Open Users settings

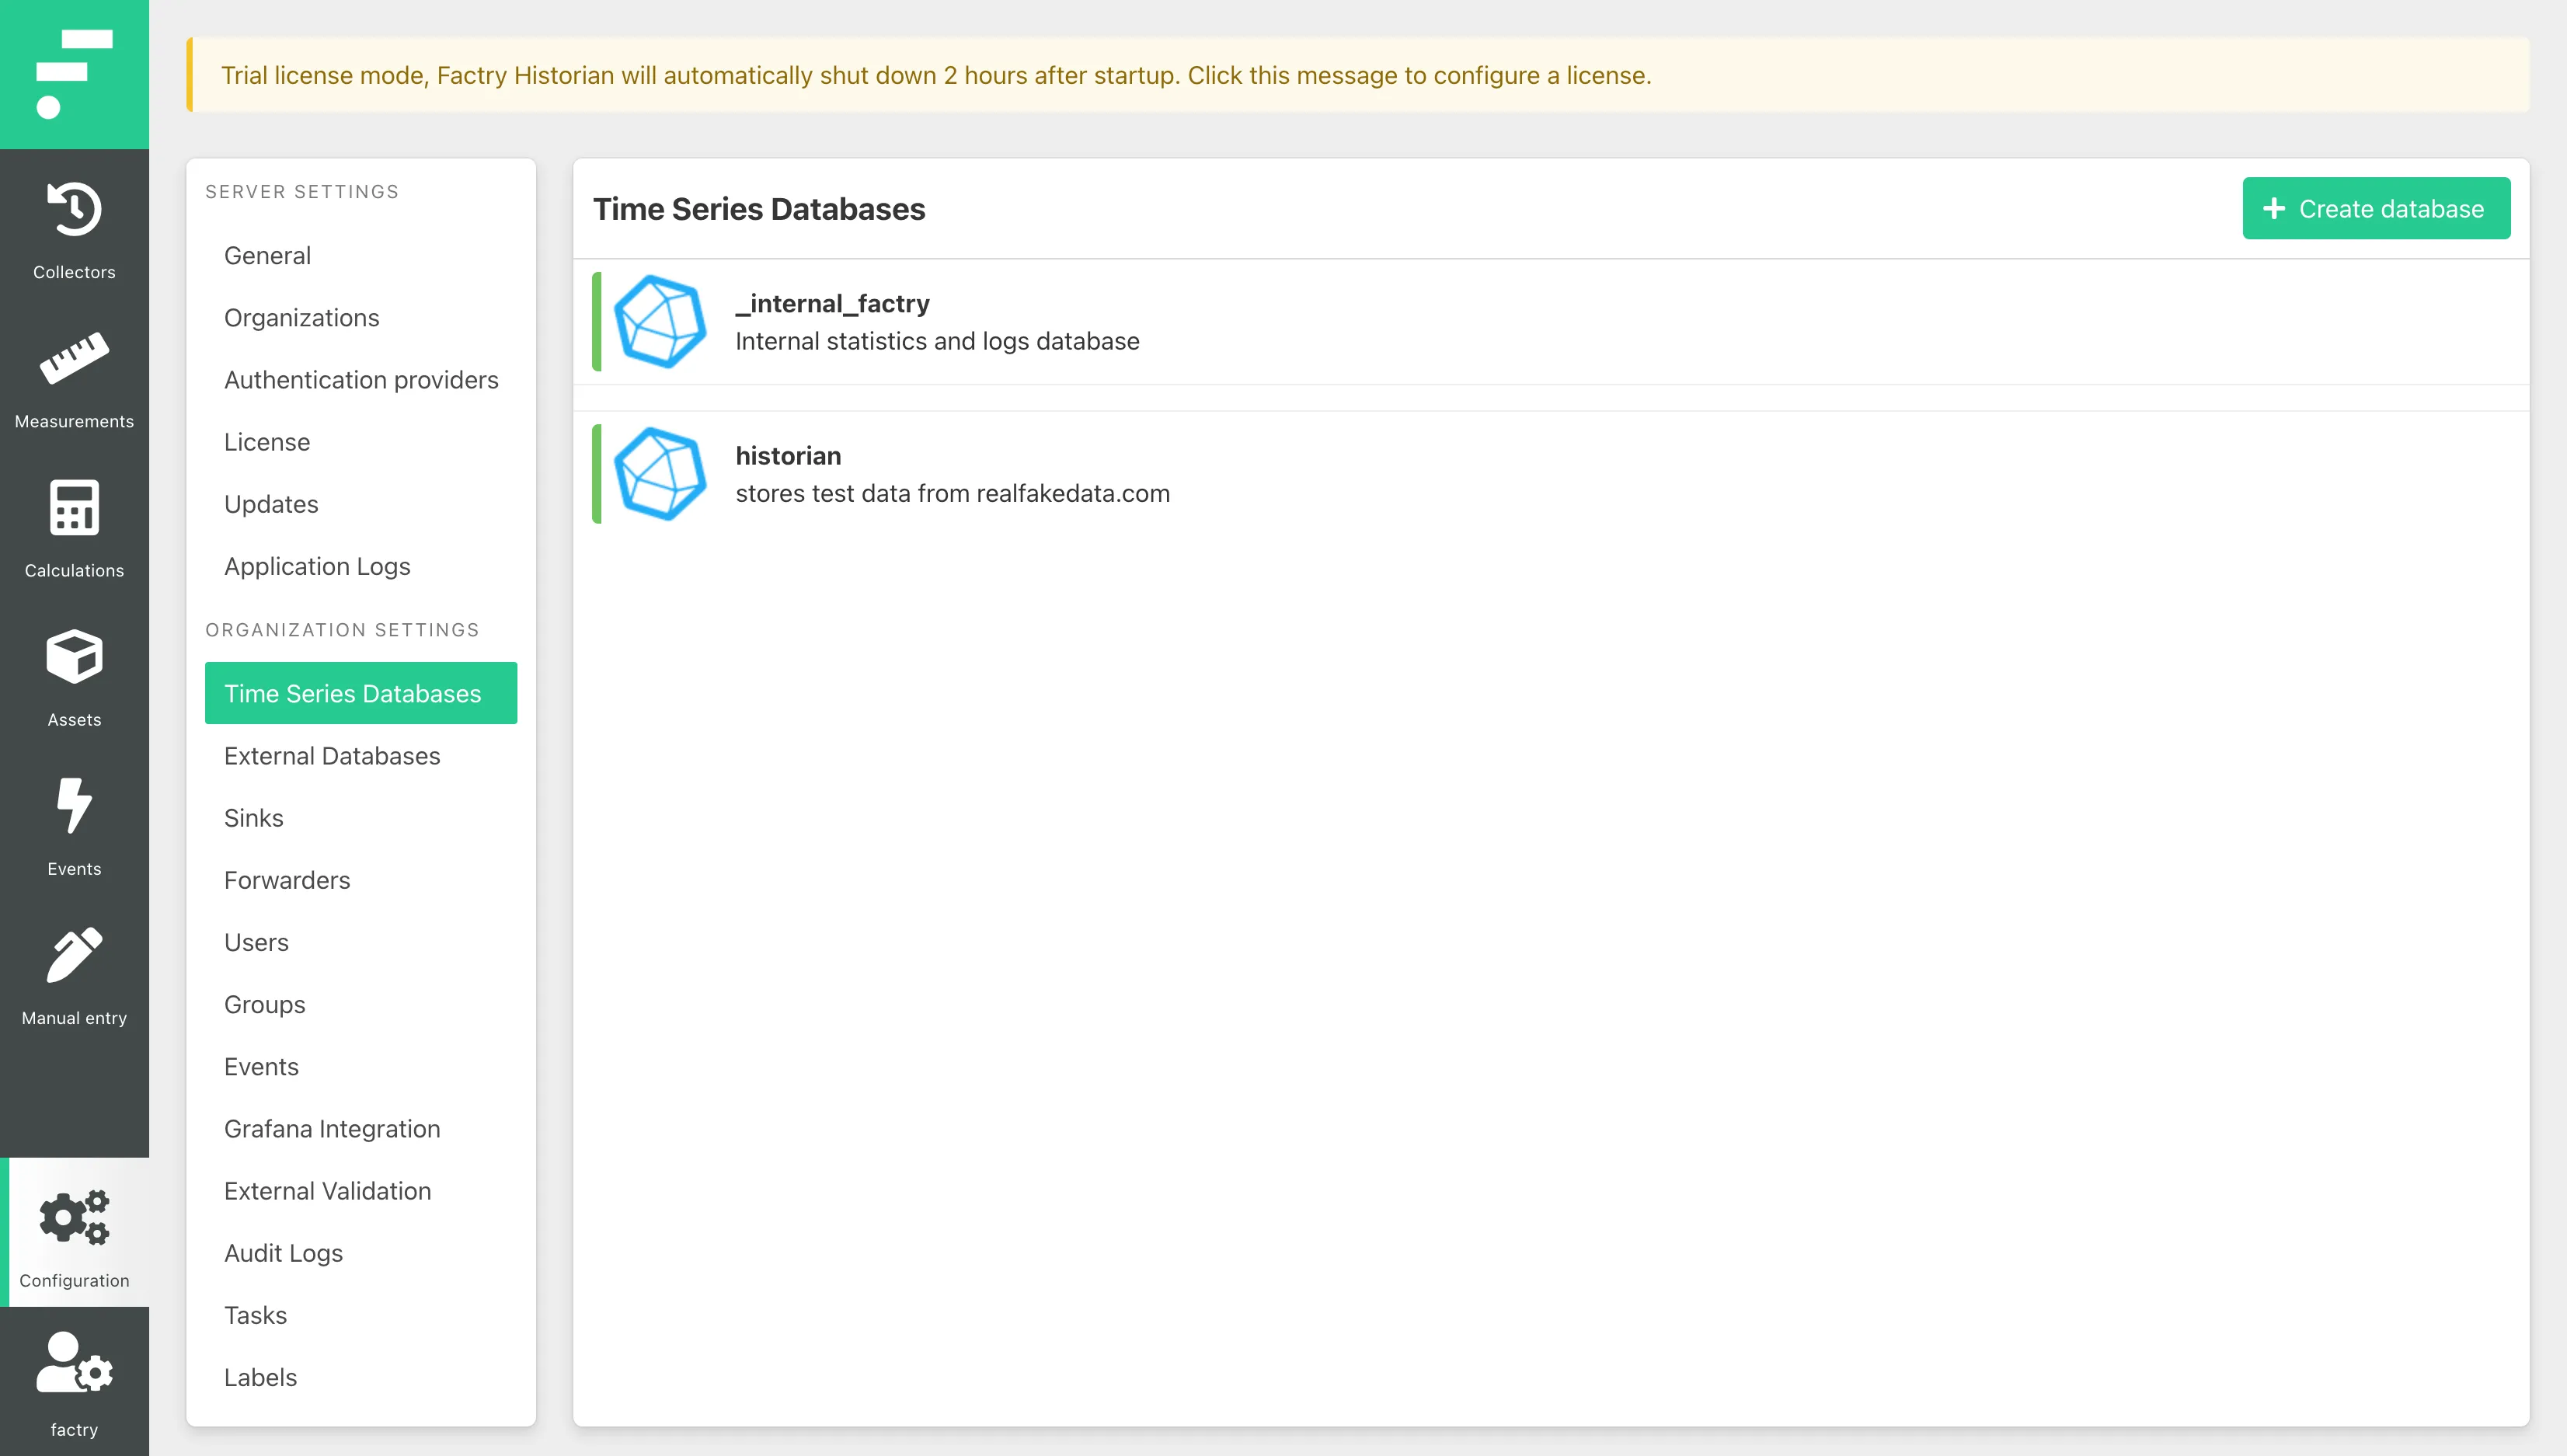[361, 942]
